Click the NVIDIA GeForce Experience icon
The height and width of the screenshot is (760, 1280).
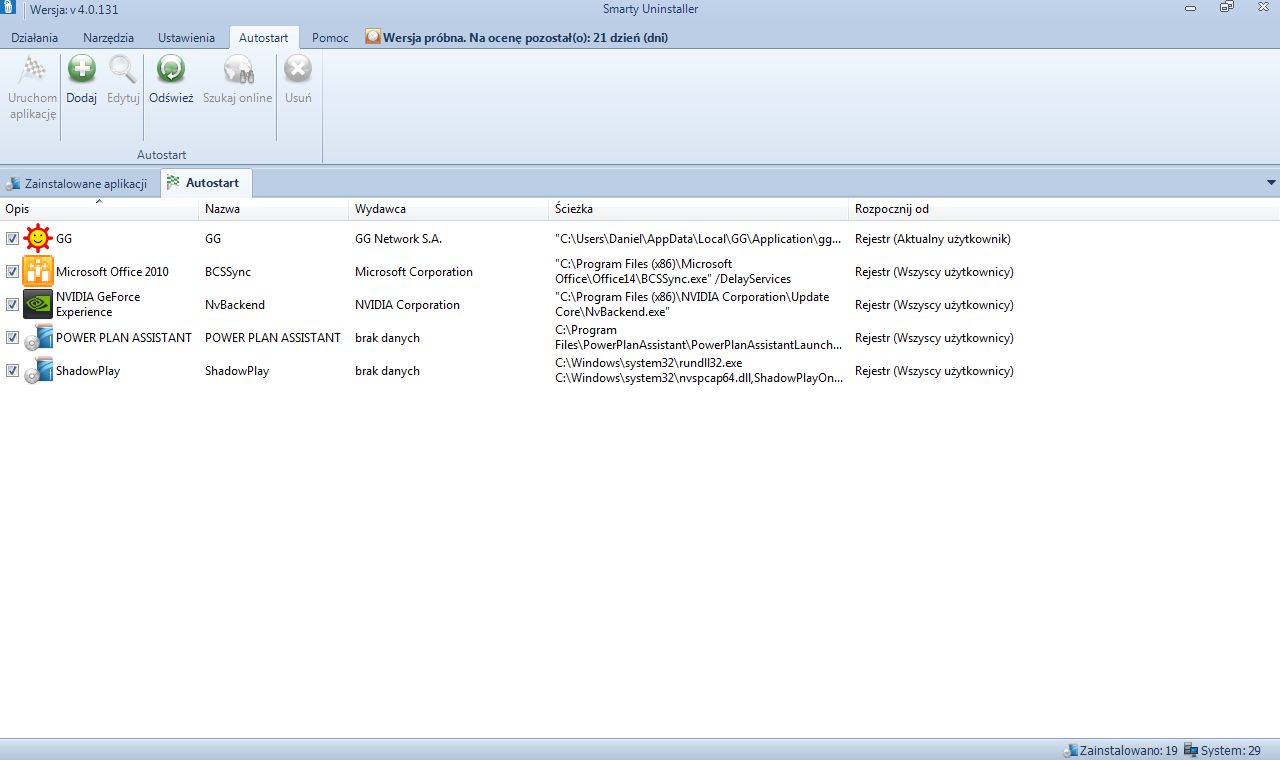38,305
